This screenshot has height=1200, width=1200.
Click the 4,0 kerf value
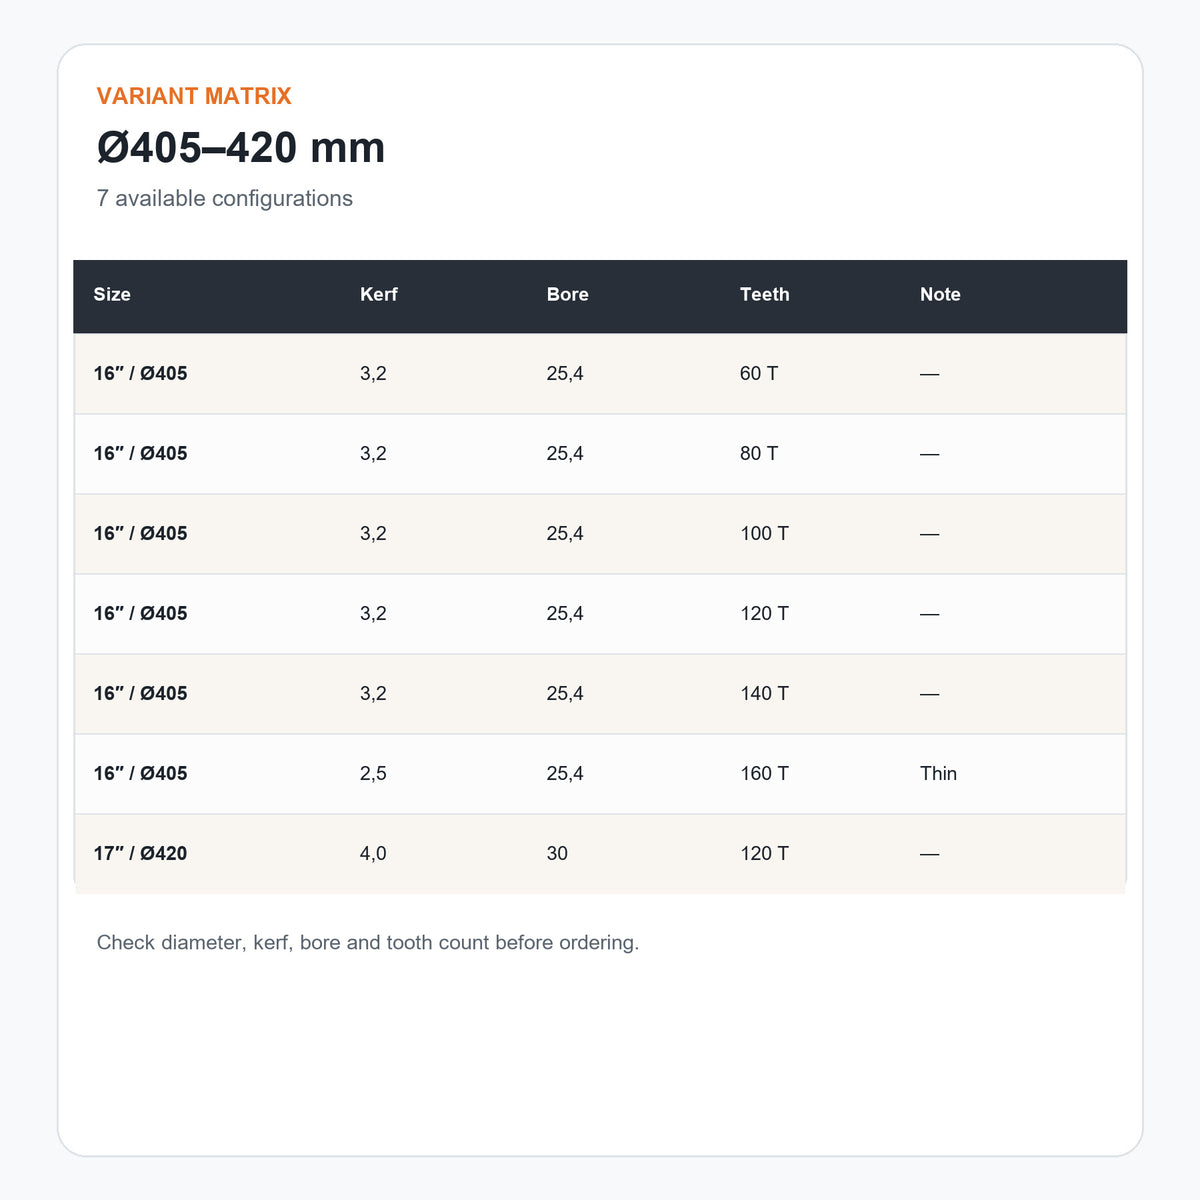click(x=373, y=853)
